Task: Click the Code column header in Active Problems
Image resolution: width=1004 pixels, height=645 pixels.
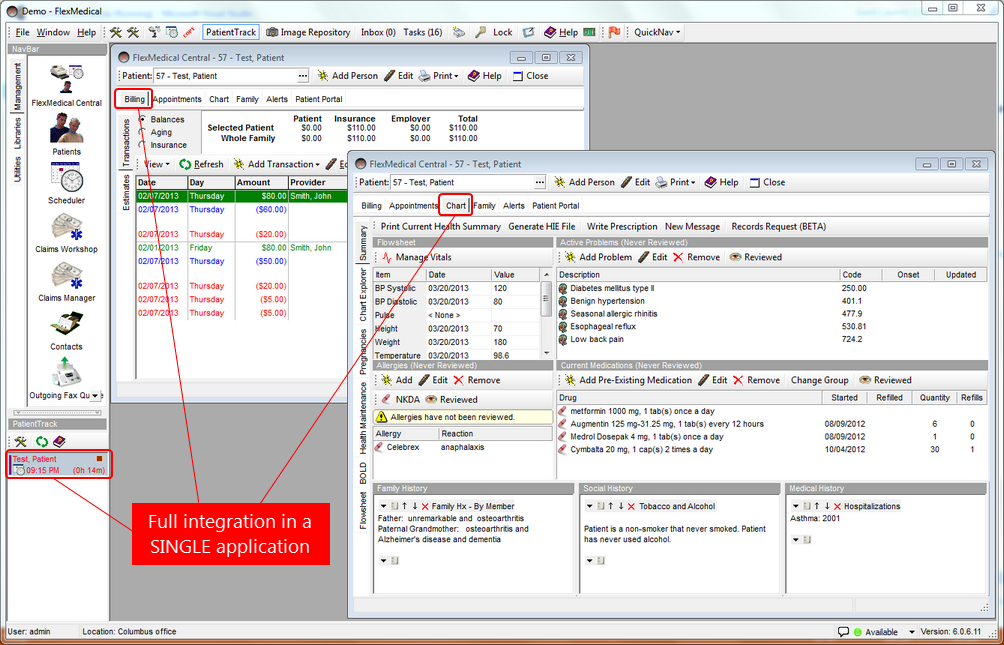Action: point(861,275)
